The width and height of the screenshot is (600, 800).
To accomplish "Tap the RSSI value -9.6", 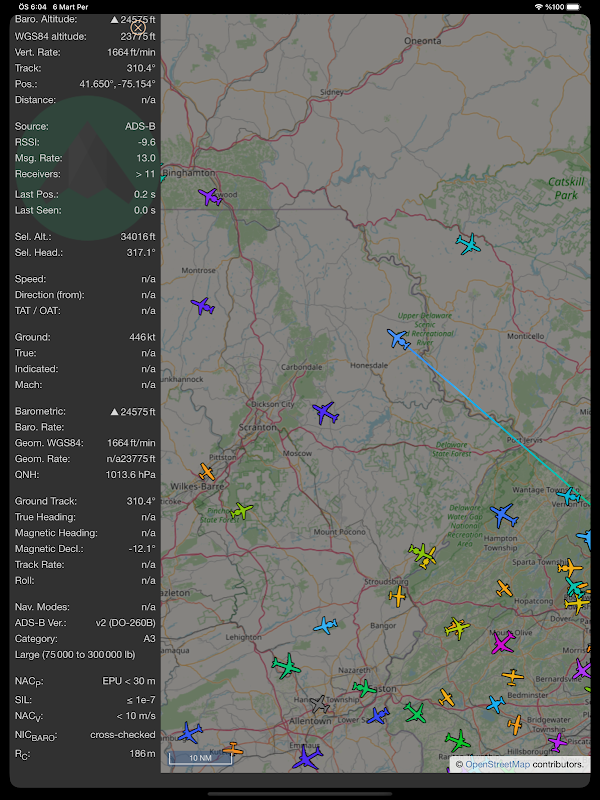I will coord(147,142).
